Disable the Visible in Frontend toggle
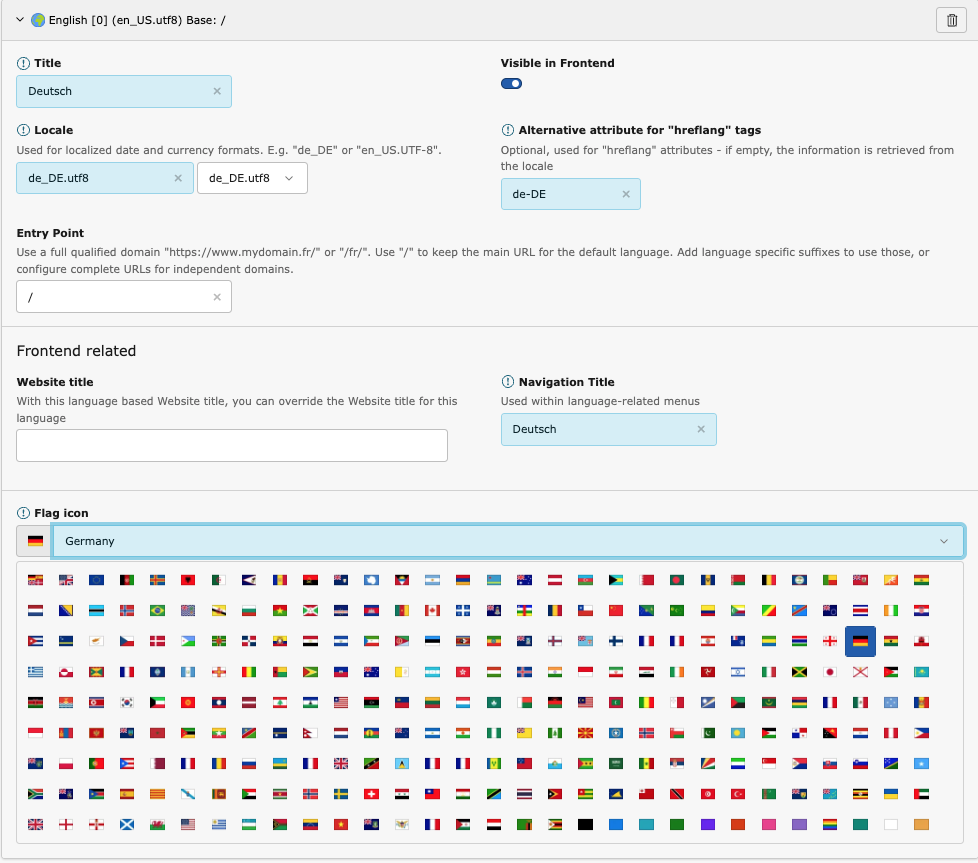This screenshot has height=863, width=978. (511, 83)
